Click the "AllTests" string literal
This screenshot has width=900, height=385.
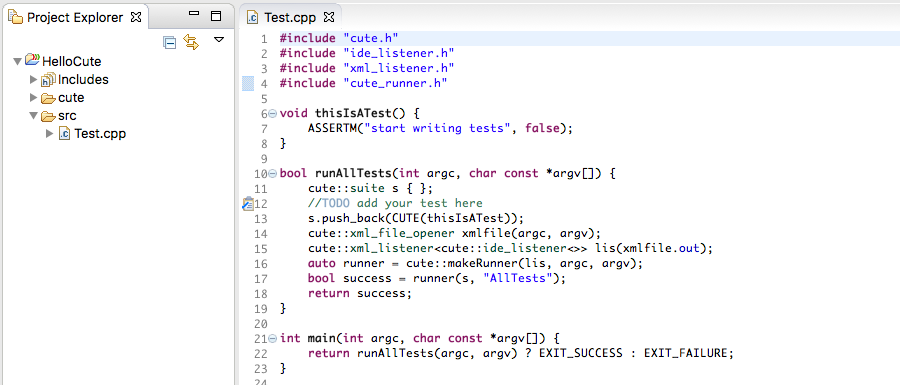tap(518, 278)
